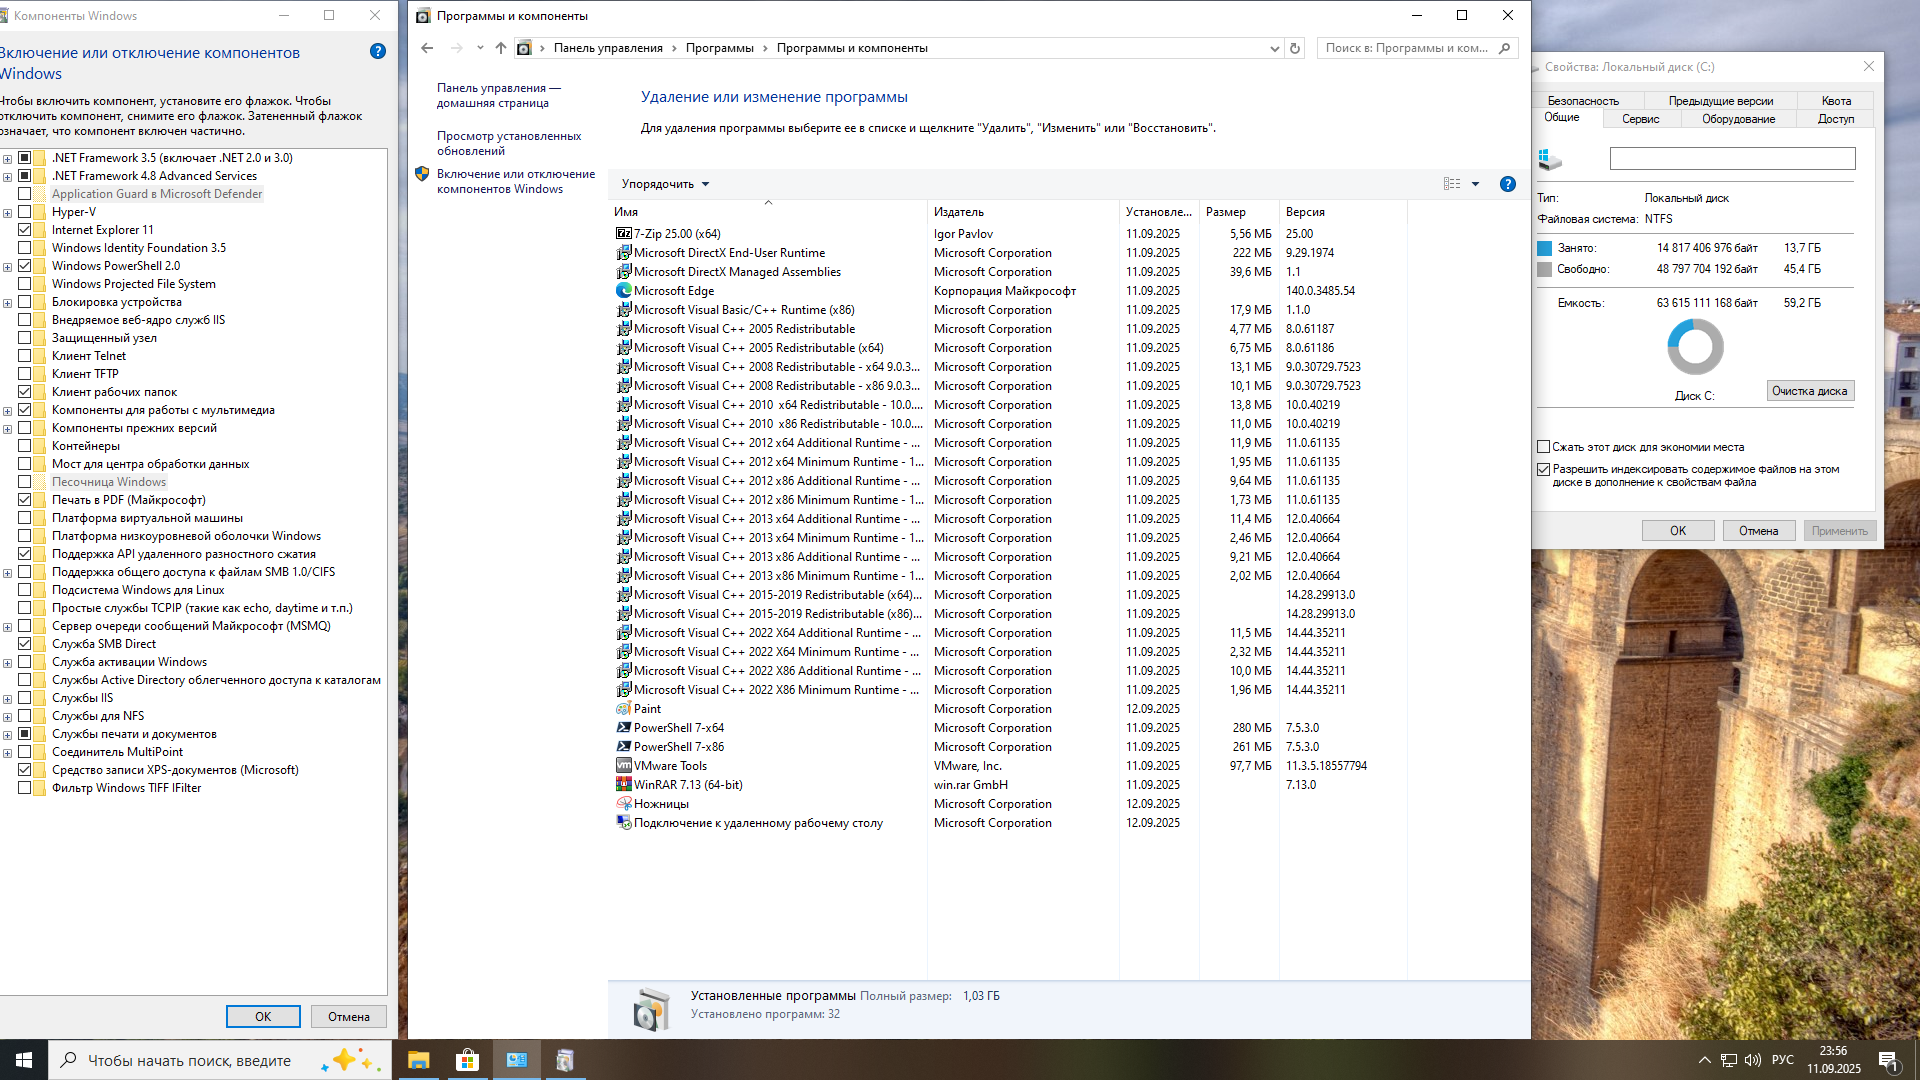1920x1080 pixels.
Task: Uncheck Разрешить индексировать содержимое файлов
Action: (x=1544, y=469)
